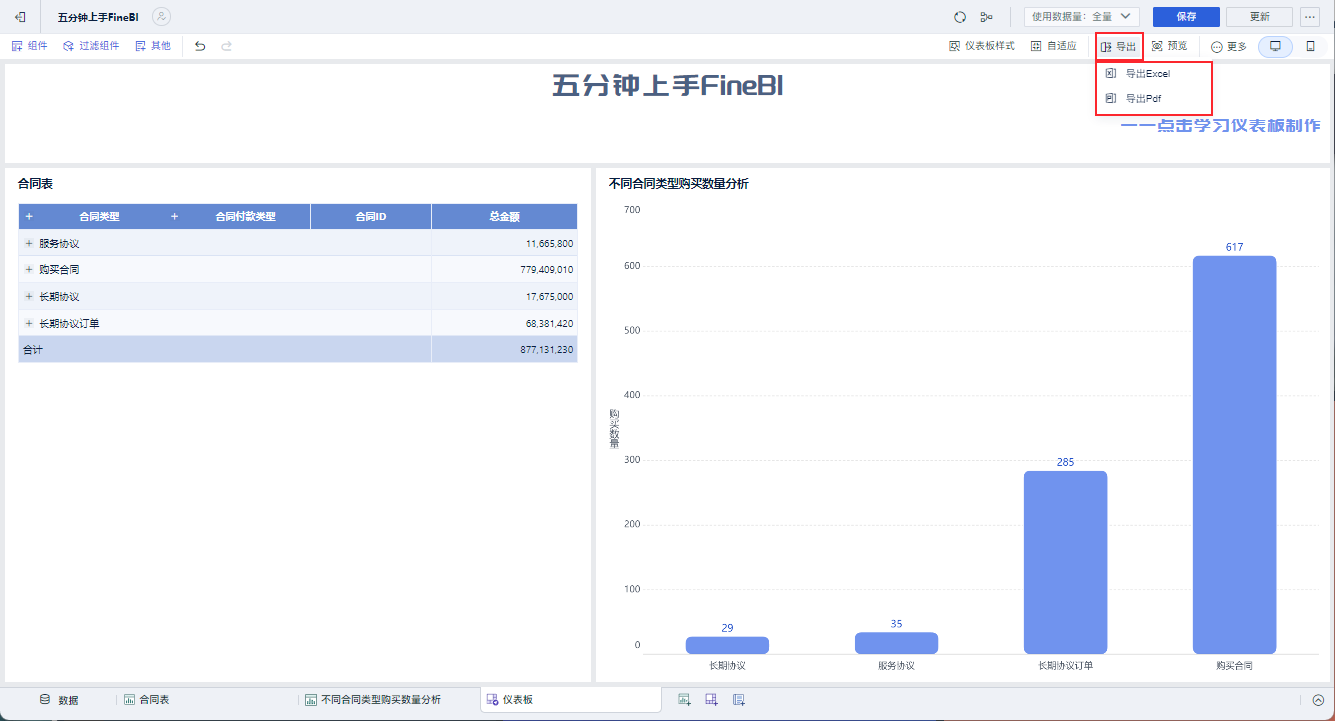This screenshot has width=1335, height=721.
Task: Click the 预览 button
Action: 1170,46
